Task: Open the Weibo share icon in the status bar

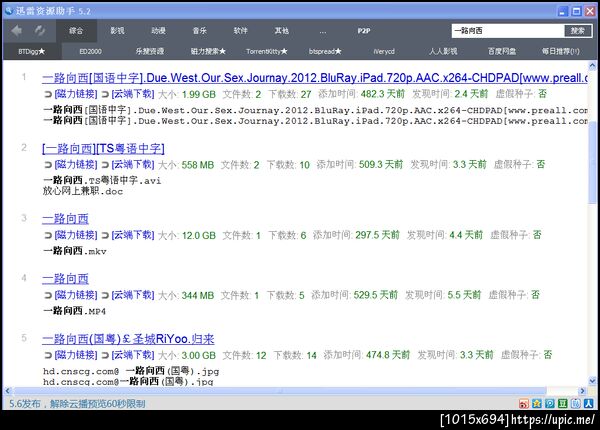Action: [523, 403]
